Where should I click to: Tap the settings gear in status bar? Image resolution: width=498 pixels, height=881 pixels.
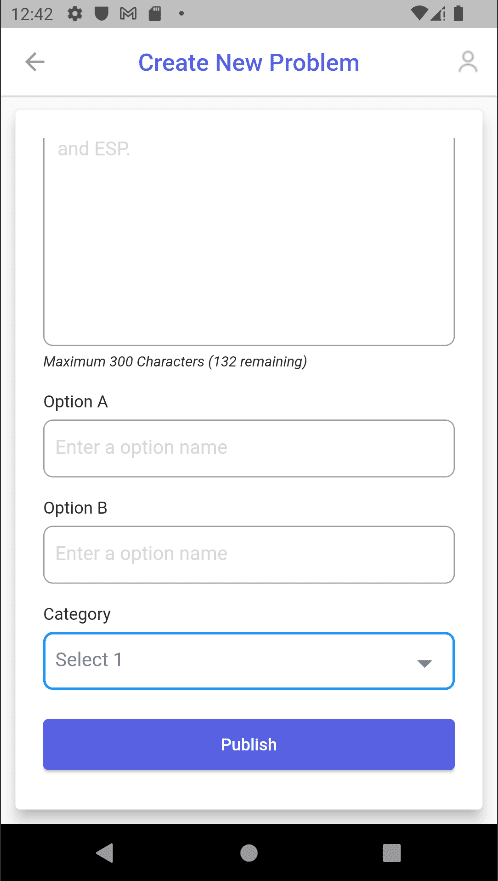75,14
